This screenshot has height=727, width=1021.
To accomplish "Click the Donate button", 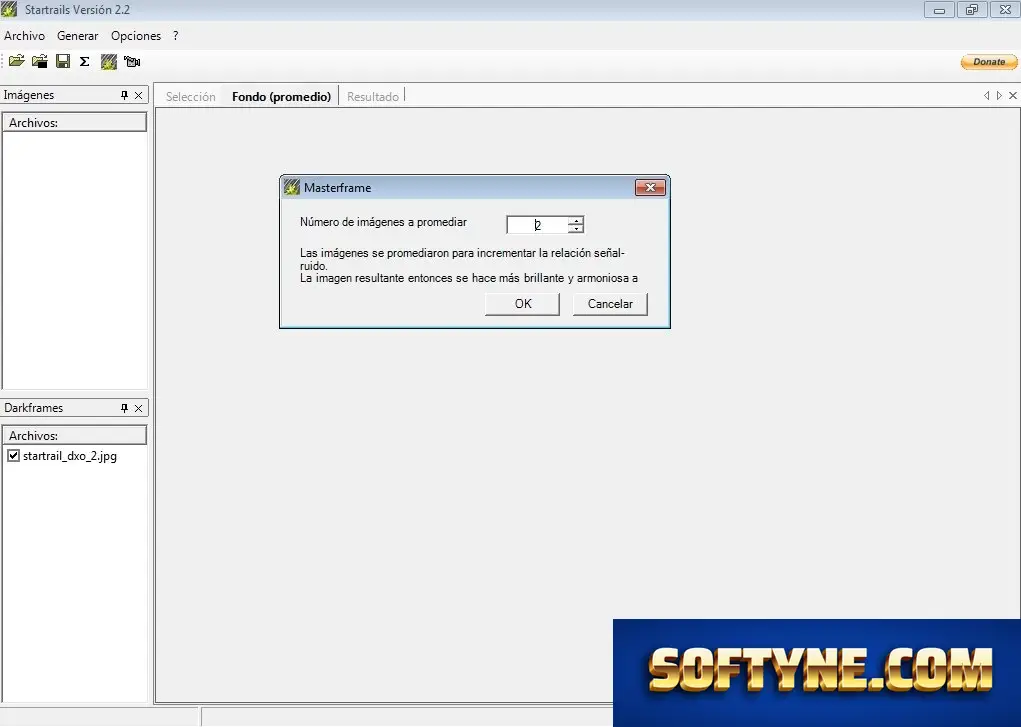I will tap(988, 62).
